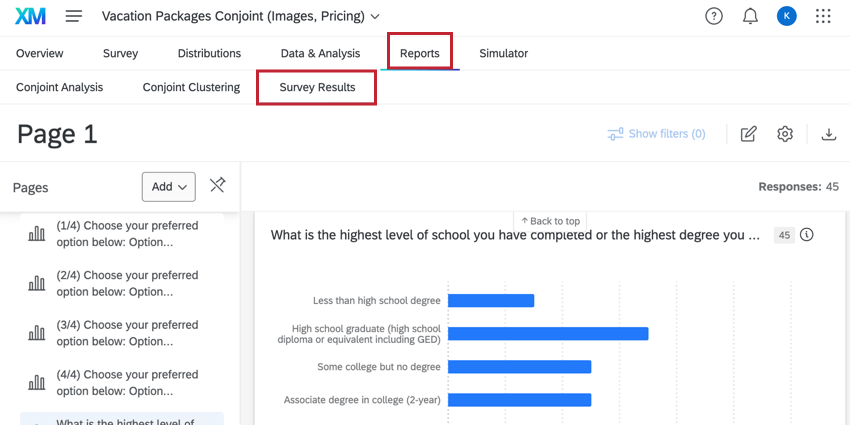Open the help question mark icon
850x425 pixels.
pyautogui.click(x=714, y=16)
